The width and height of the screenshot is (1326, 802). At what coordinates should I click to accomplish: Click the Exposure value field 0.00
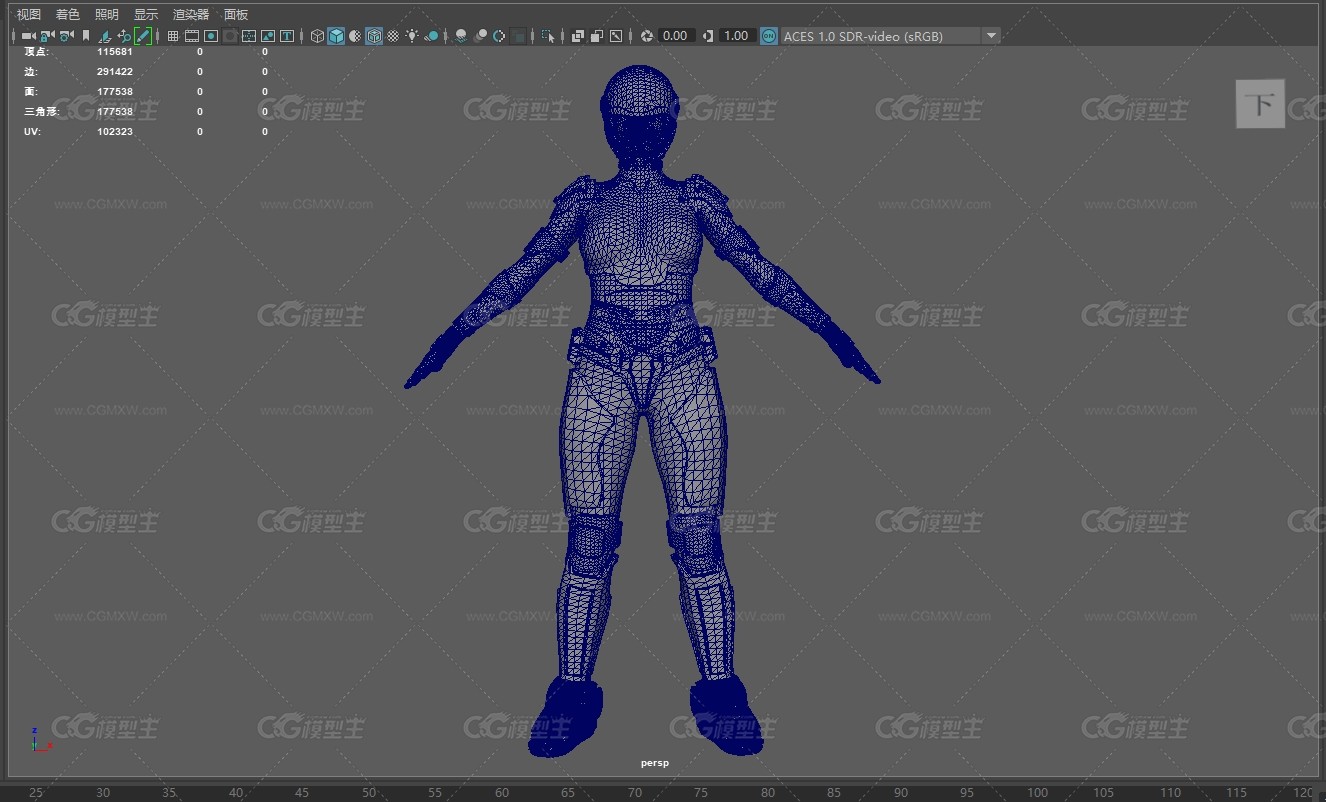676,36
